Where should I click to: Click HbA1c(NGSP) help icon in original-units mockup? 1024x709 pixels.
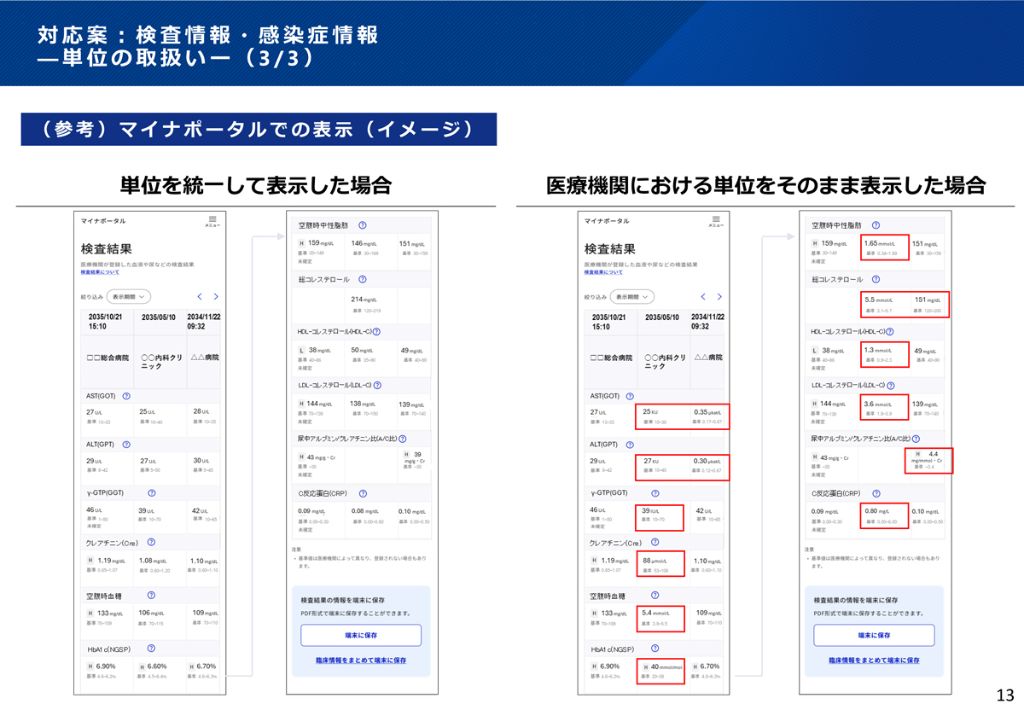point(655,648)
